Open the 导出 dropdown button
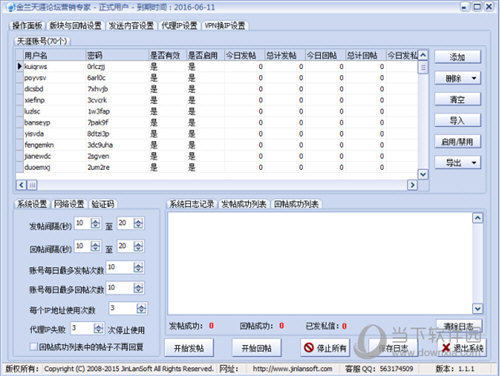The width and height of the screenshot is (500, 376). (x=457, y=163)
